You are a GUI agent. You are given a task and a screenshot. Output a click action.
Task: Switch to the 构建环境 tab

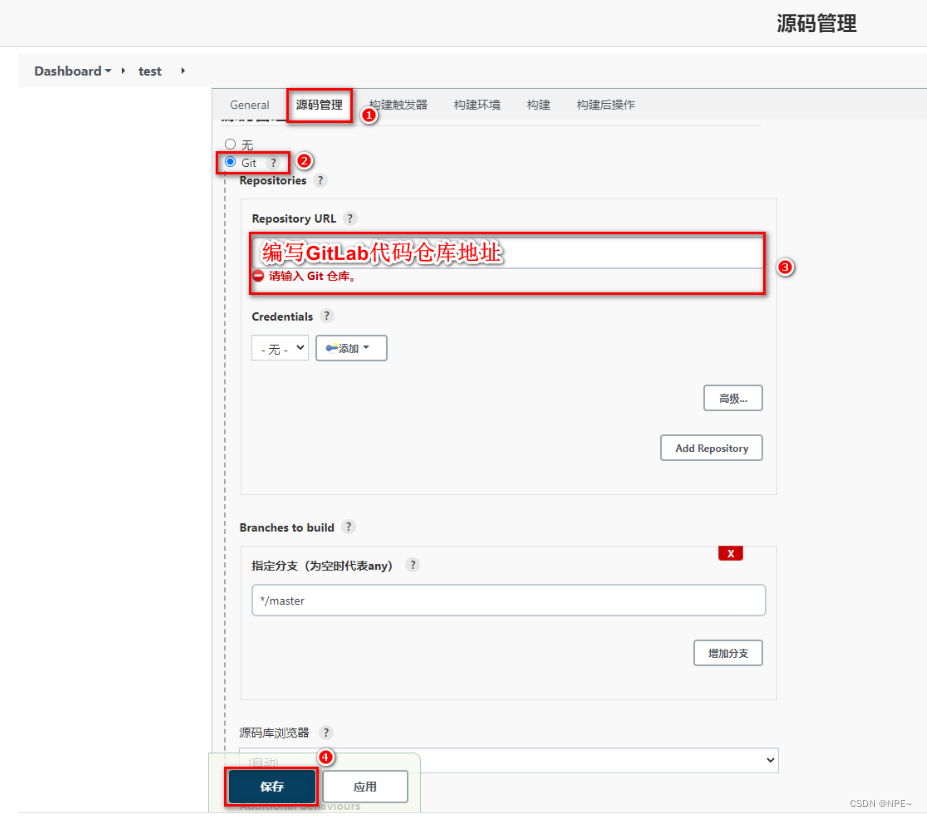tap(477, 105)
